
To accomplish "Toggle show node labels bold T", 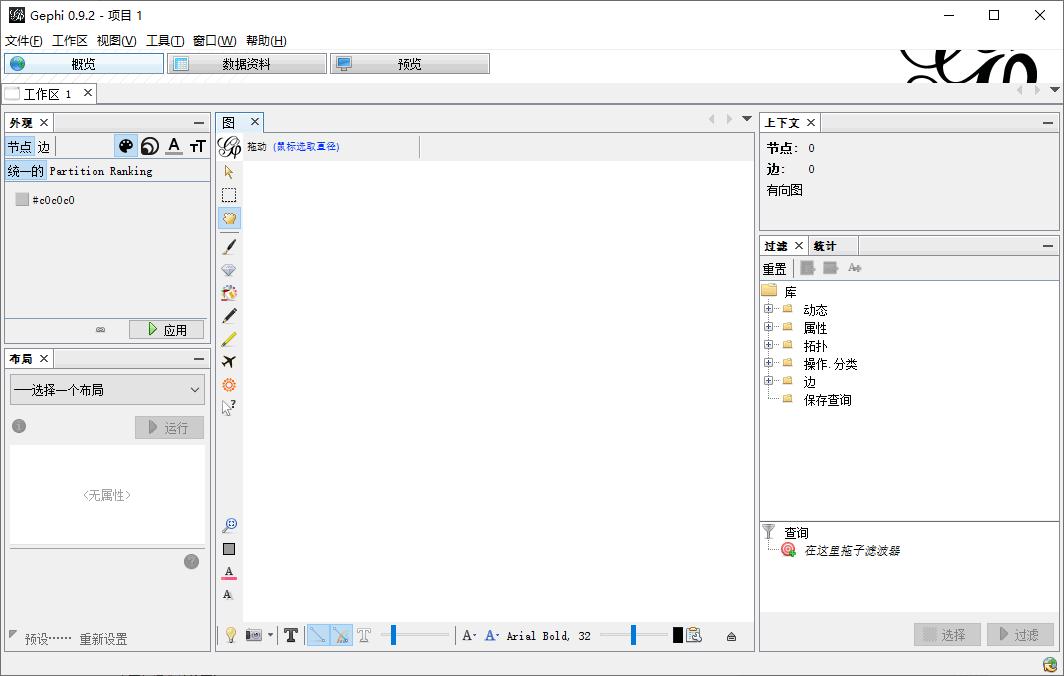I will (291, 635).
